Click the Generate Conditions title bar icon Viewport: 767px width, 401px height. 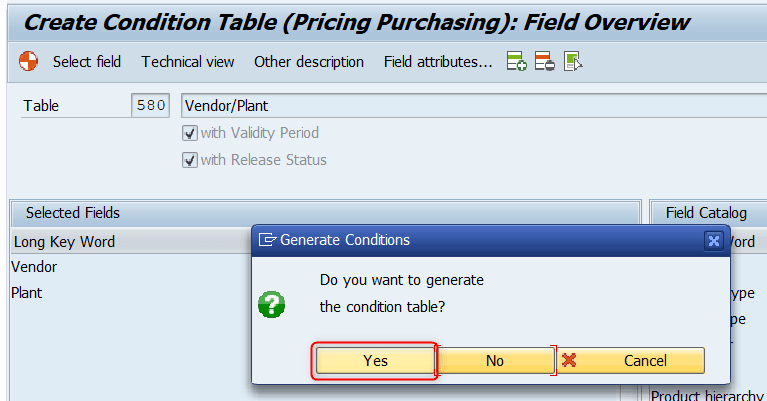[x=267, y=240]
